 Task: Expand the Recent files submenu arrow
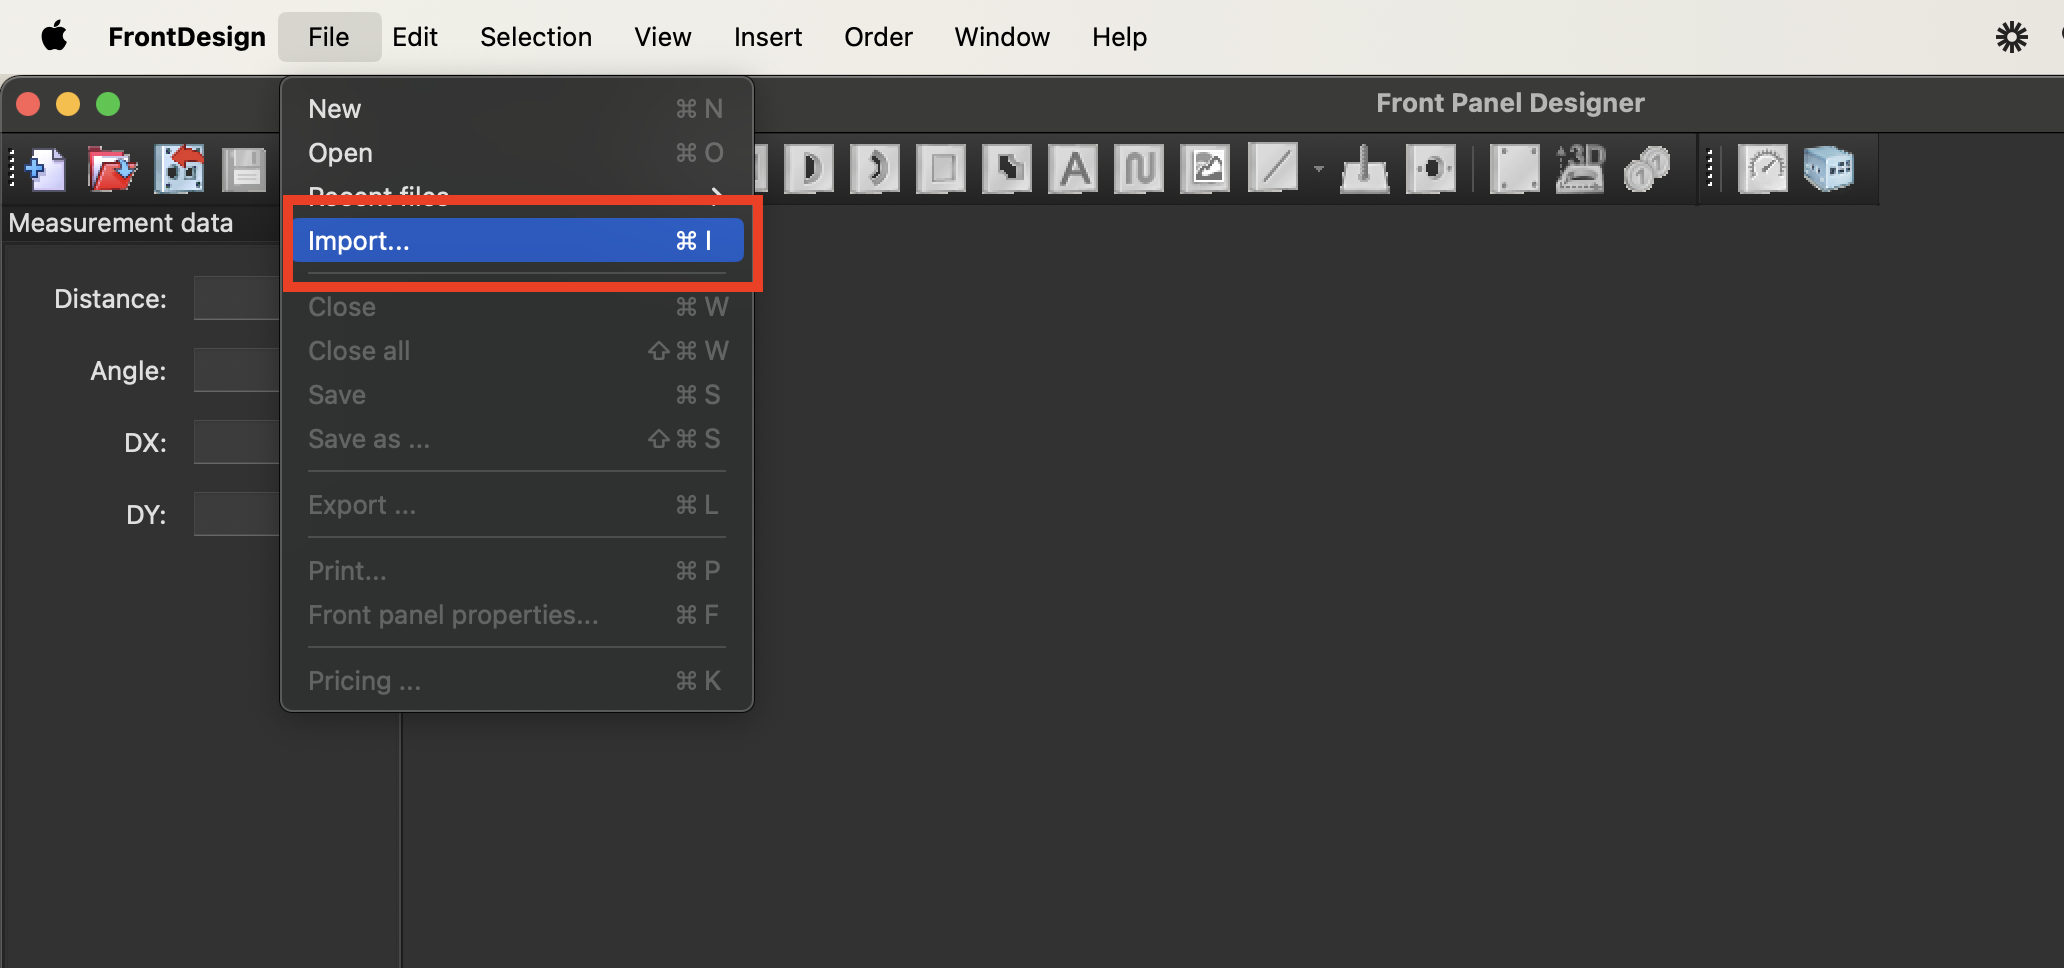point(716,193)
